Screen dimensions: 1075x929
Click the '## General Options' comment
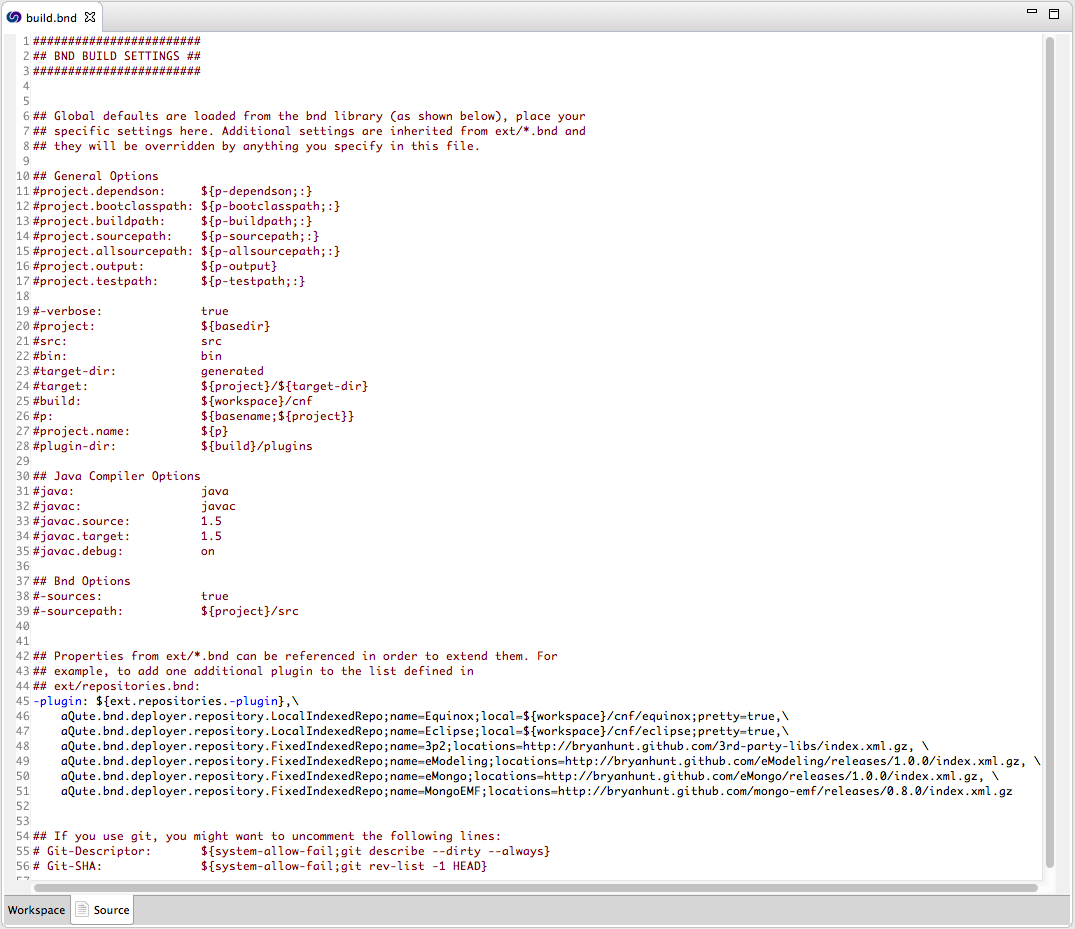[95, 176]
